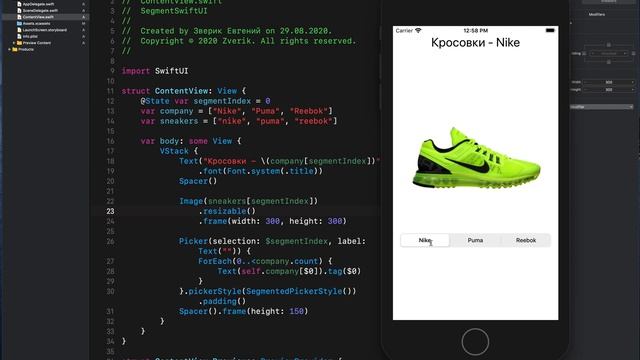Toggle the leading padding checkbox in the inspector
Viewport: 640px width, 360px height.
pyautogui.click(x=584, y=53)
